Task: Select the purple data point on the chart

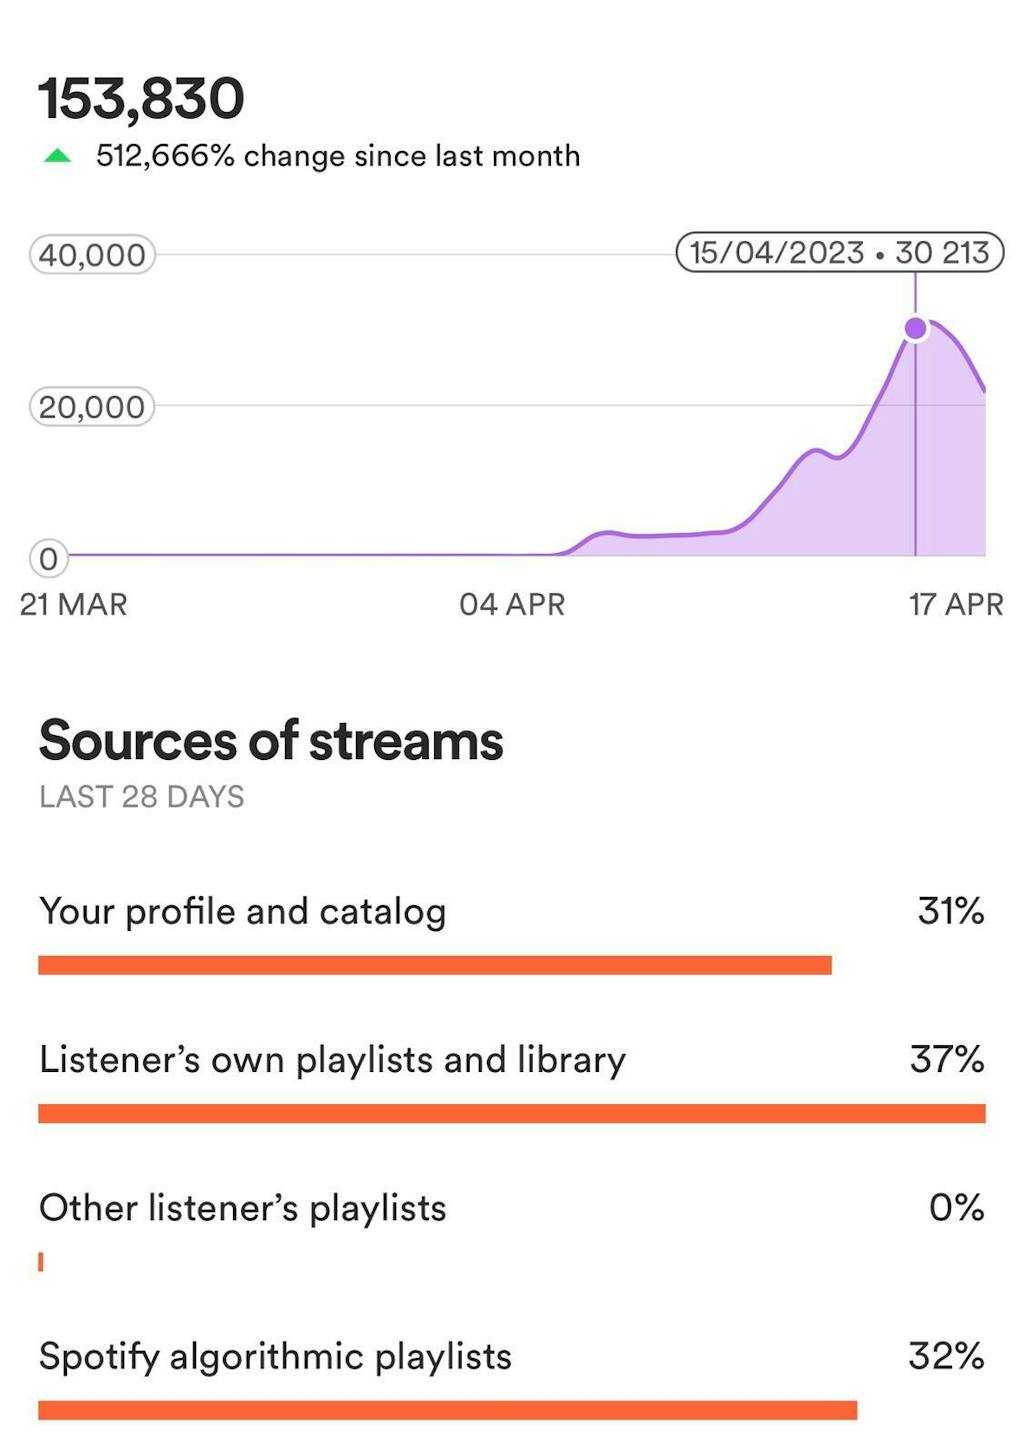Action: tap(915, 327)
